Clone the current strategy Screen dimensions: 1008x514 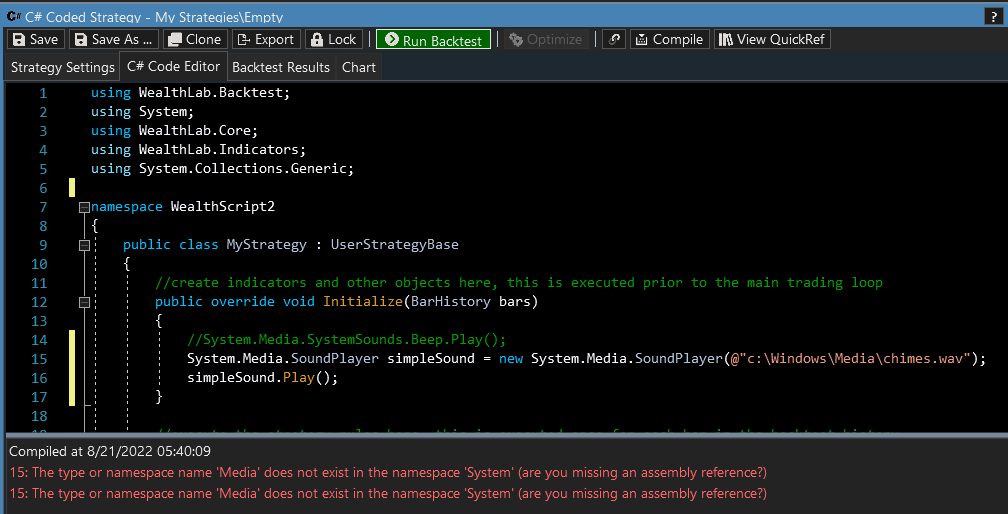[x=194, y=39]
